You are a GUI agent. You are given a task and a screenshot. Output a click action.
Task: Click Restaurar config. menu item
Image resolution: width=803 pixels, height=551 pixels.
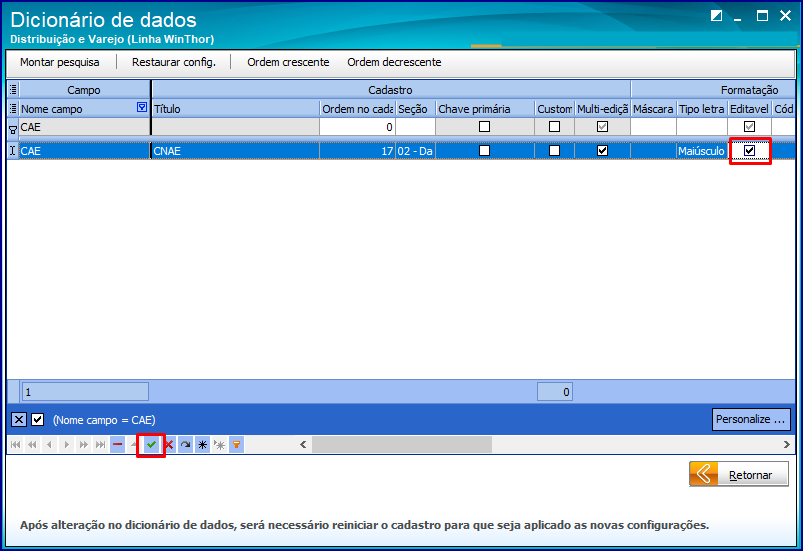point(174,62)
